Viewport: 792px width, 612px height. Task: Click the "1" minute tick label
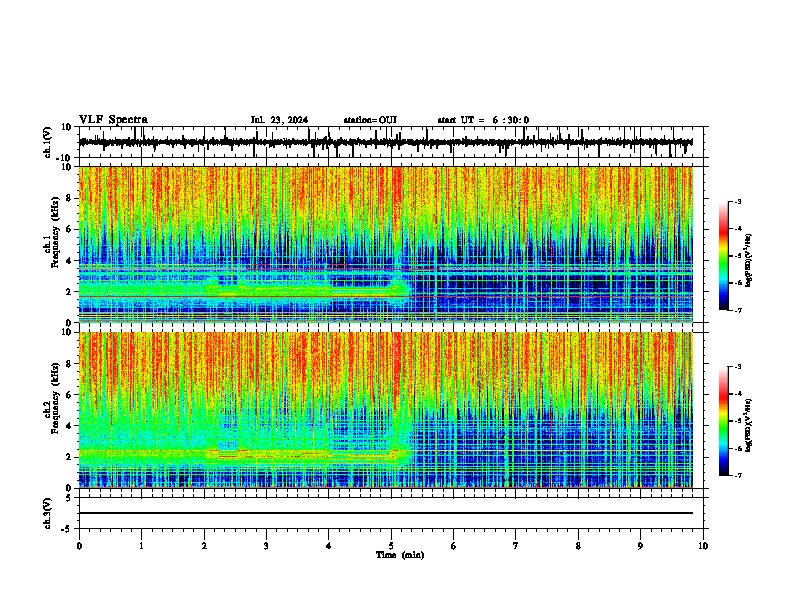[x=141, y=546]
